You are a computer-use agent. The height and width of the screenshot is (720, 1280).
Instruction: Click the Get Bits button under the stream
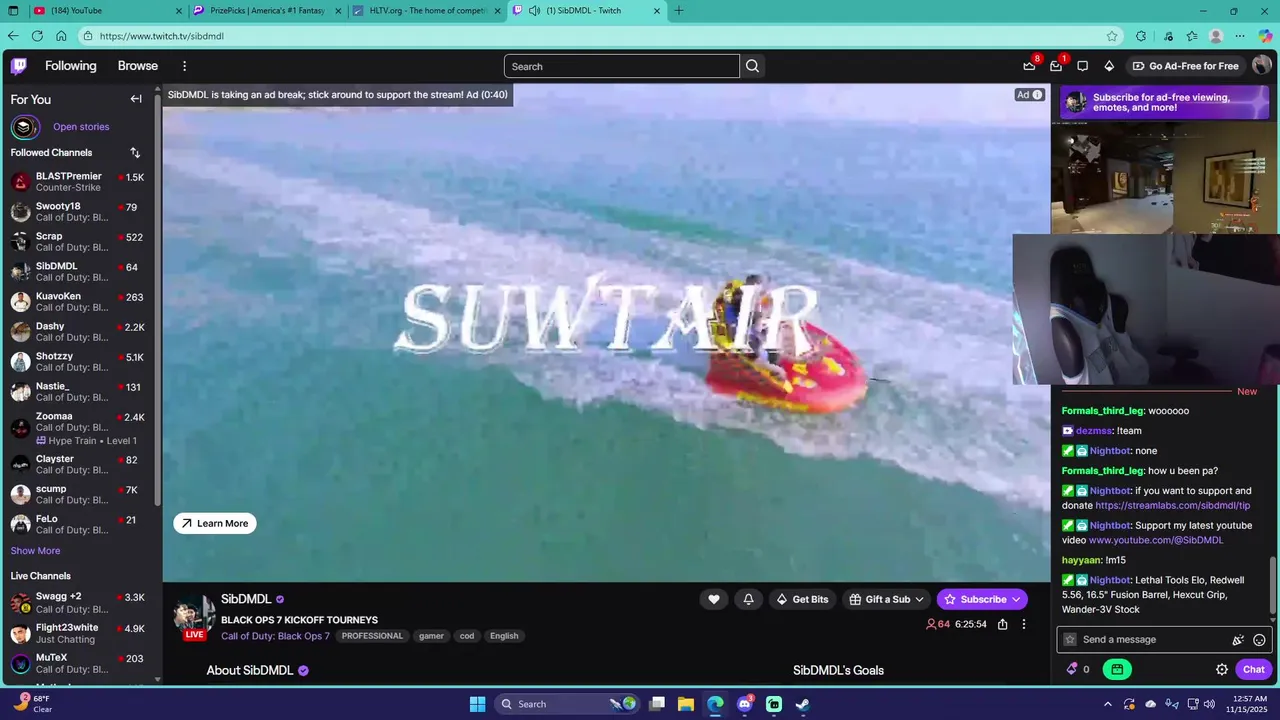803,599
